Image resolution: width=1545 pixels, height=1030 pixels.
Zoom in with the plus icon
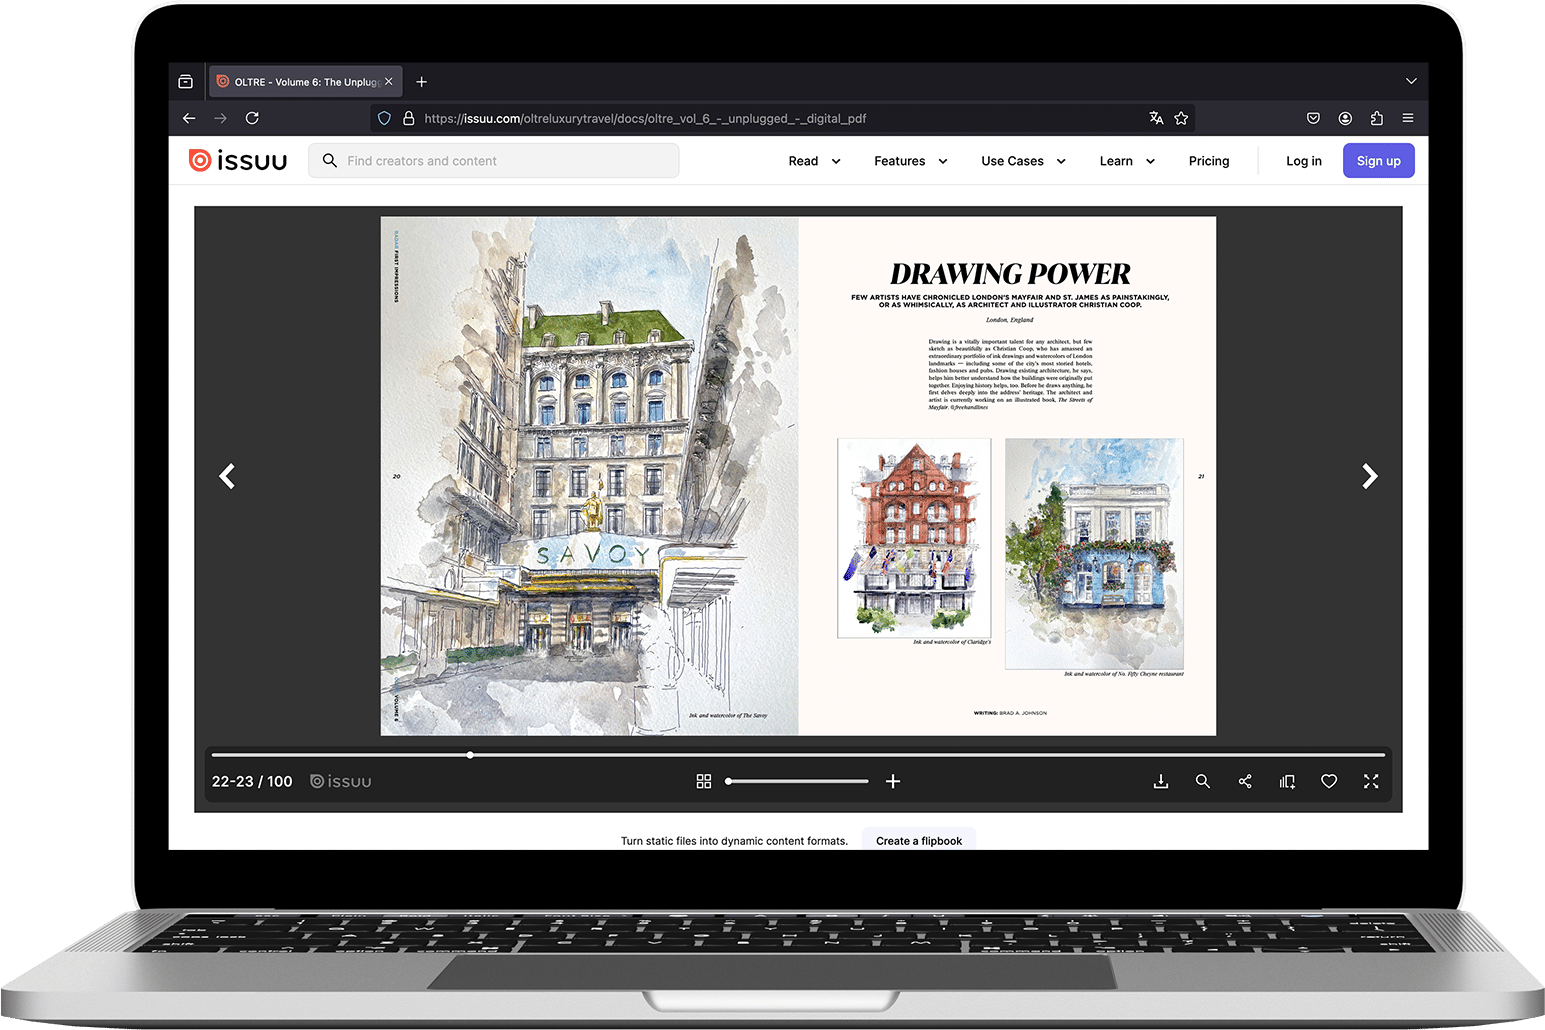click(893, 781)
